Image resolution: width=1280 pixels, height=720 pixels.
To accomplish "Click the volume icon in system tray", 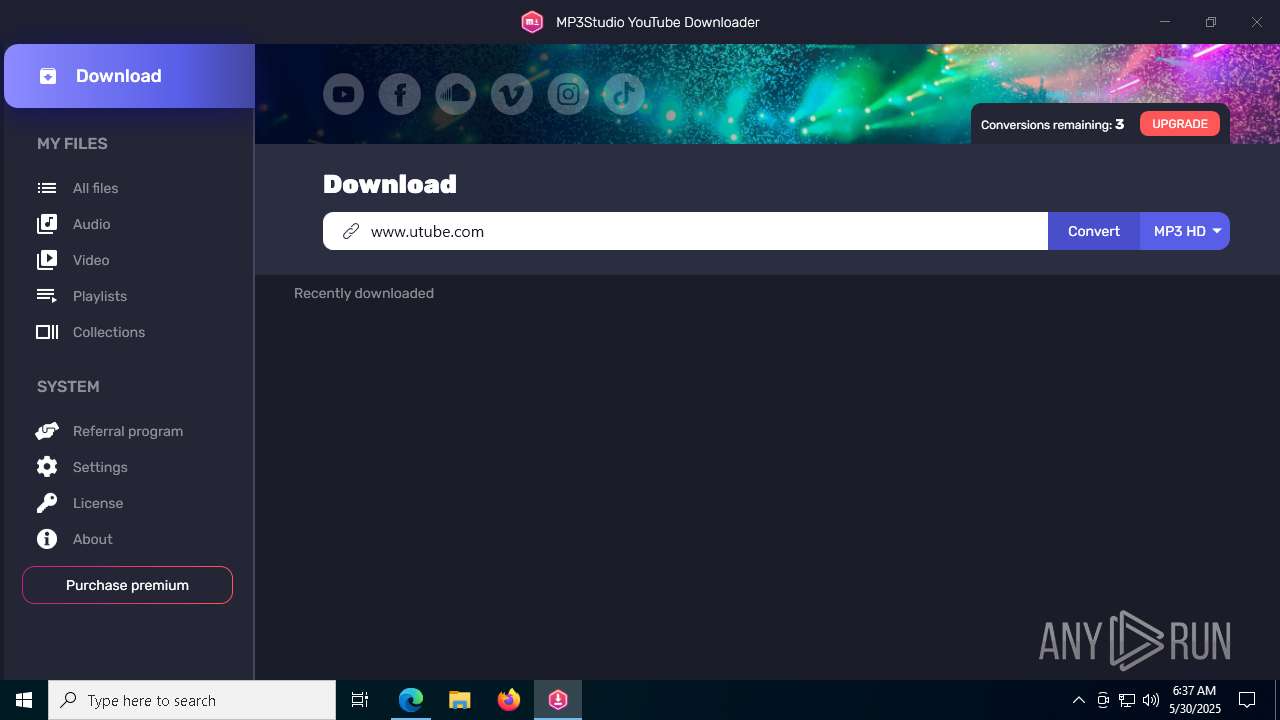I will (1151, 700).
